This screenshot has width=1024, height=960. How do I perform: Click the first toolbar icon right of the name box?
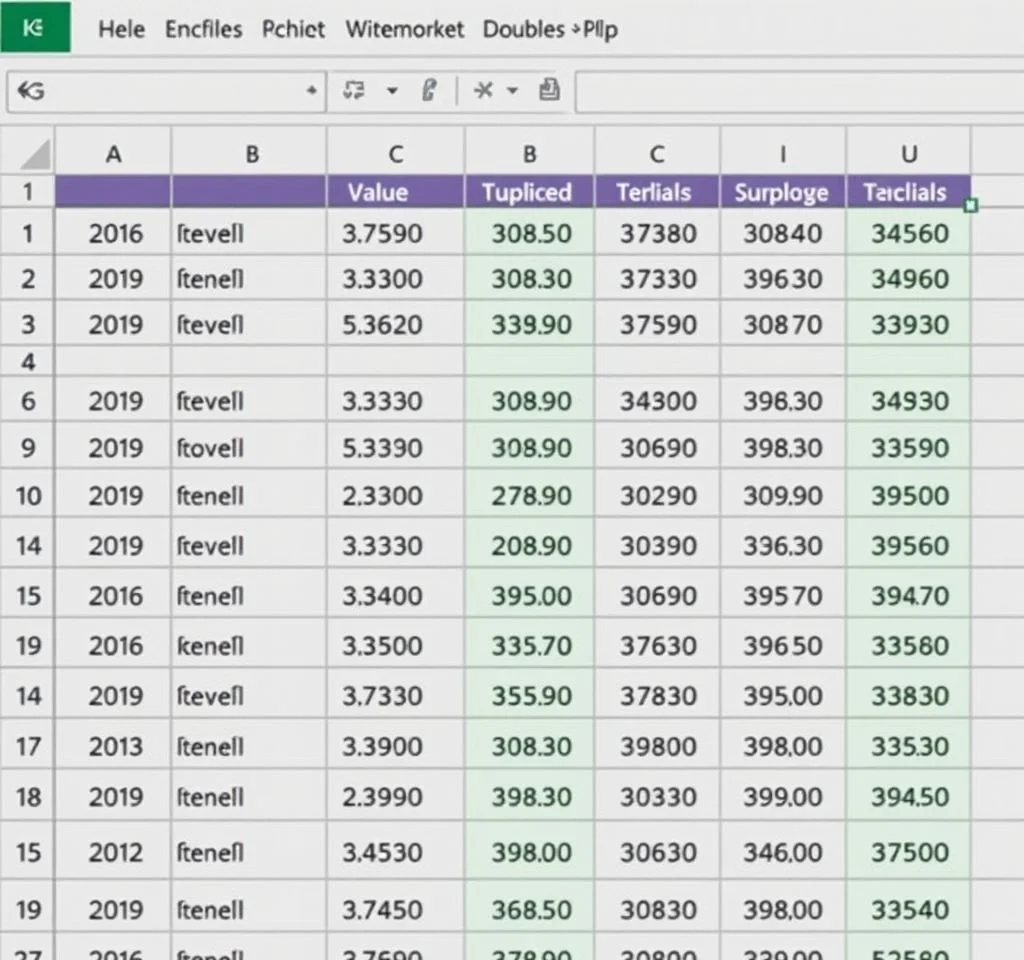353,91
